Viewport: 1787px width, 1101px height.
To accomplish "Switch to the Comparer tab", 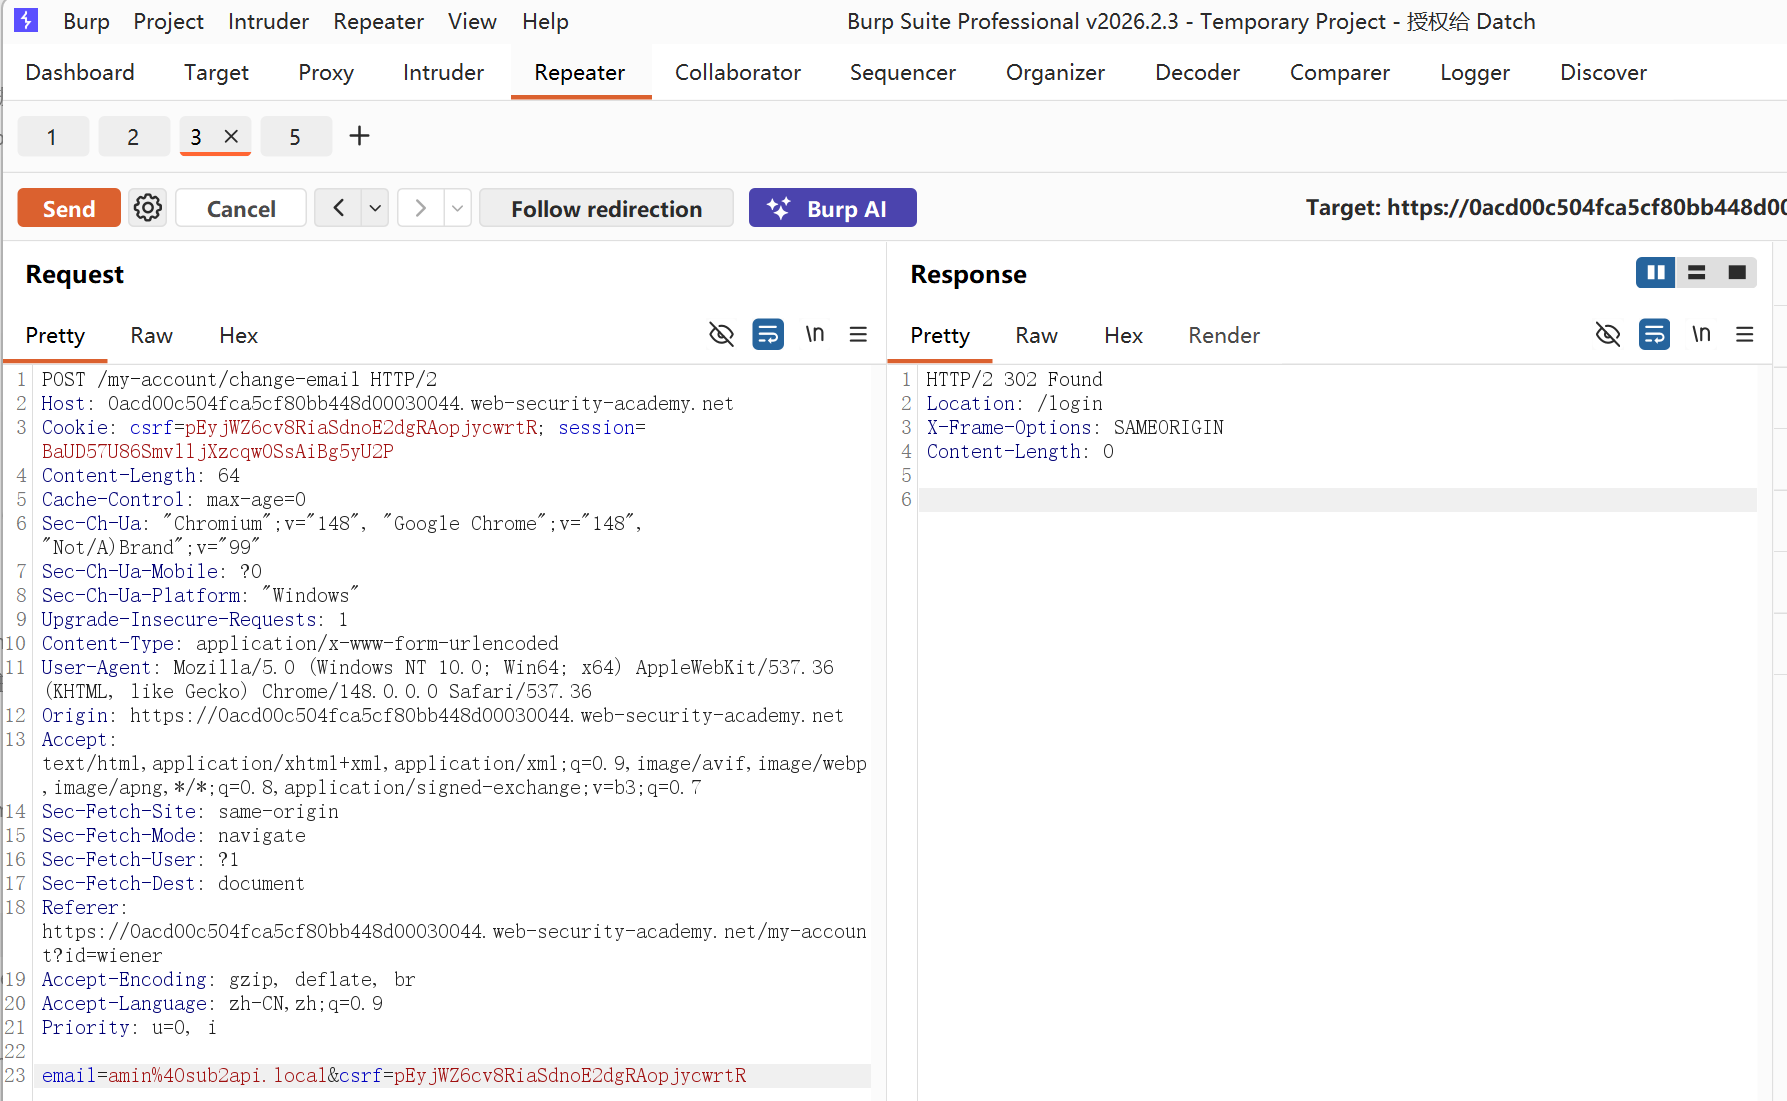I will 1340,72.
